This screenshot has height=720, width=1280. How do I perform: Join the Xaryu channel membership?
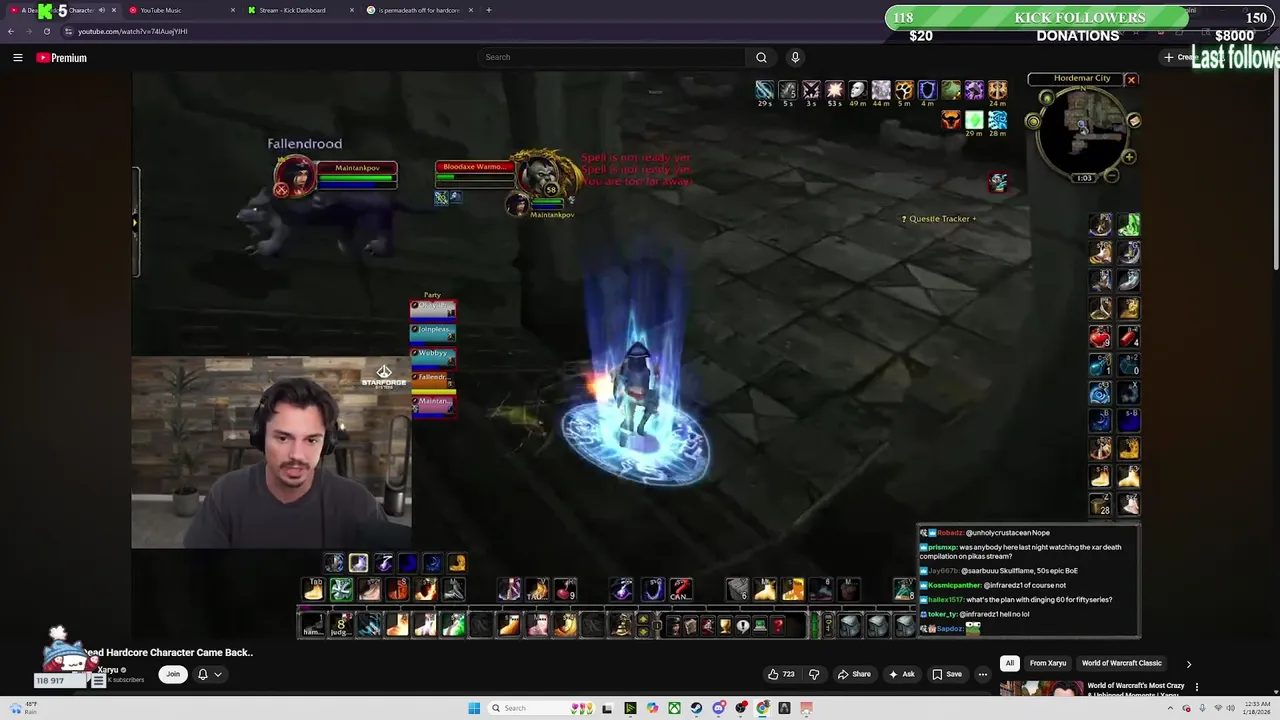pos(173,674)
